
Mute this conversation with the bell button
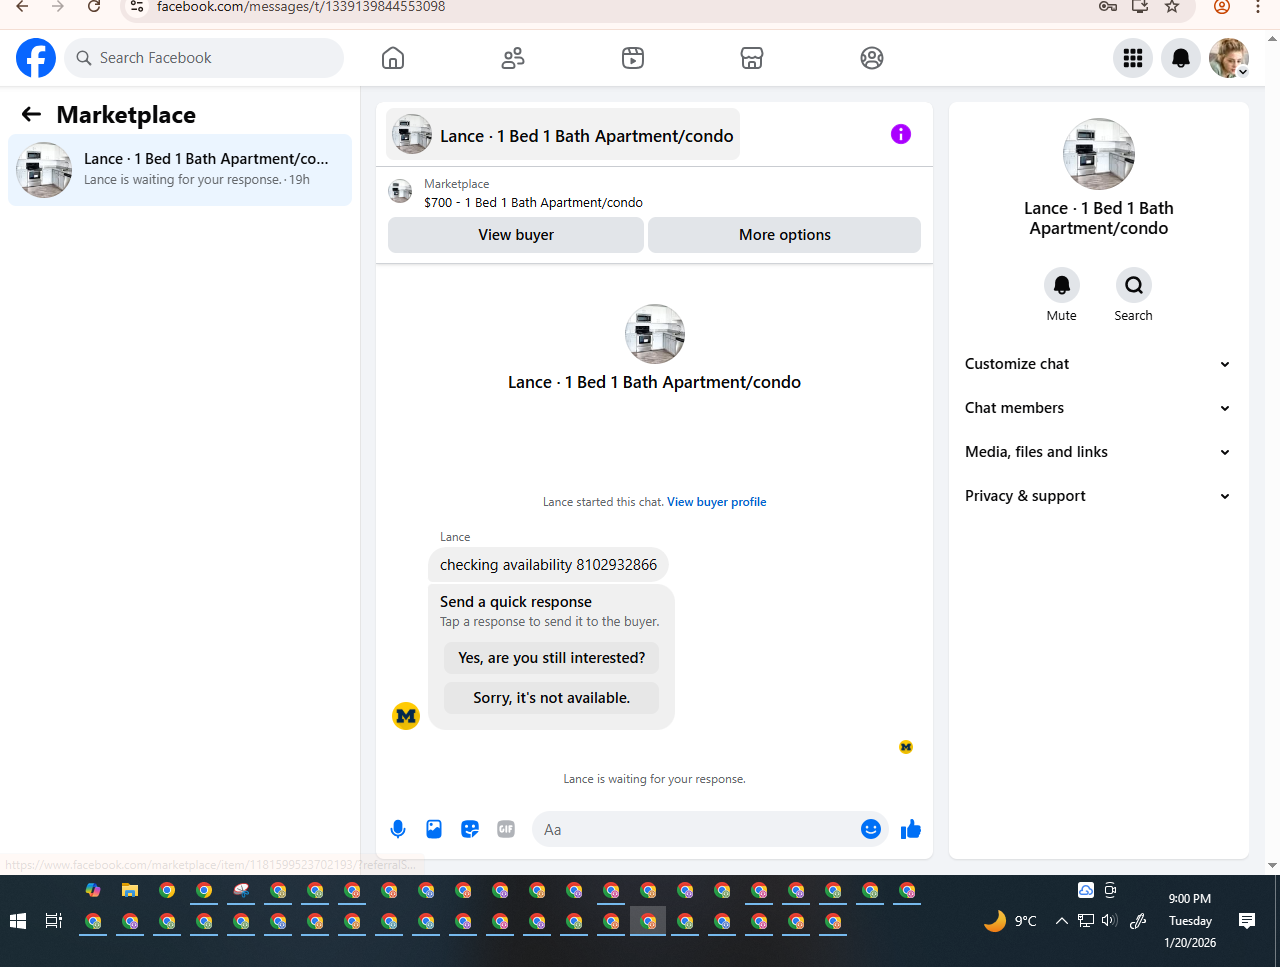tap(1062, 285)
